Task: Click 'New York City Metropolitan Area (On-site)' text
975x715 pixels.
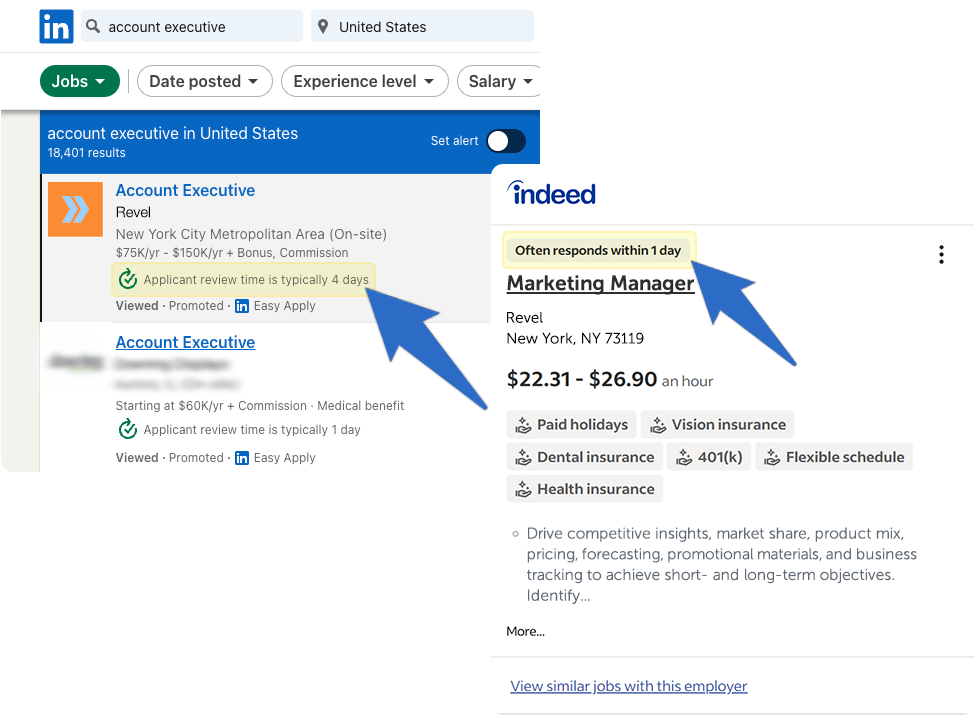Action: tap(251, 234)
